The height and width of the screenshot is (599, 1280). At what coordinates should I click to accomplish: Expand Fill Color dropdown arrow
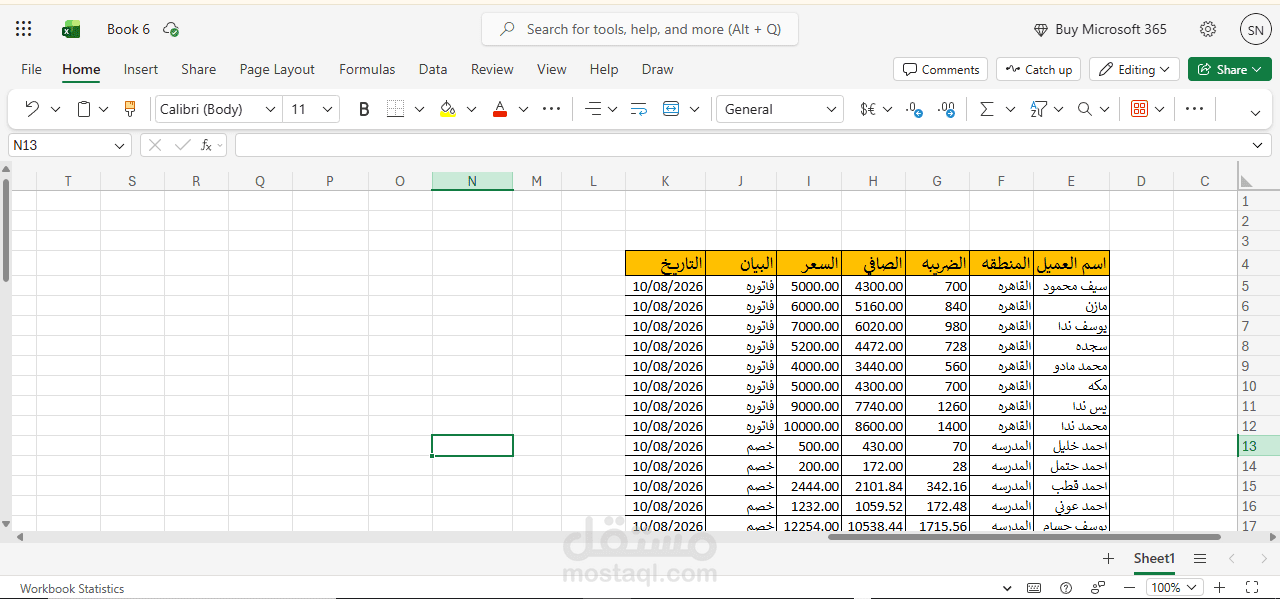tap(471, 109)
